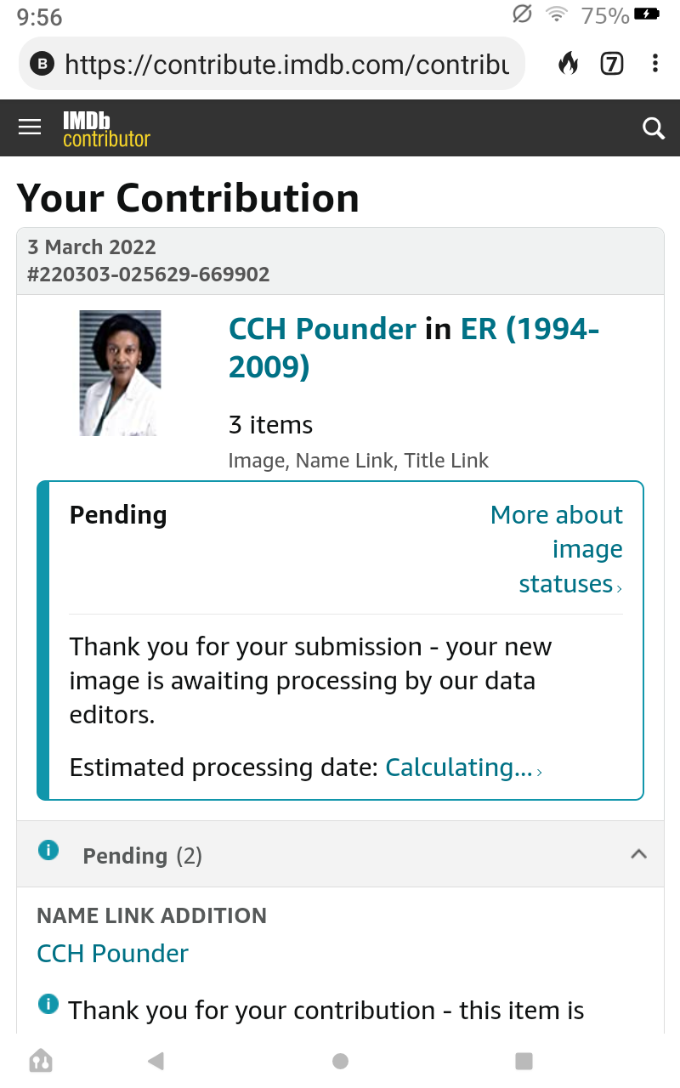Collapse the Pending (2) section chevron
Screen dimensions: 680x1088
(x=639, y=854)
